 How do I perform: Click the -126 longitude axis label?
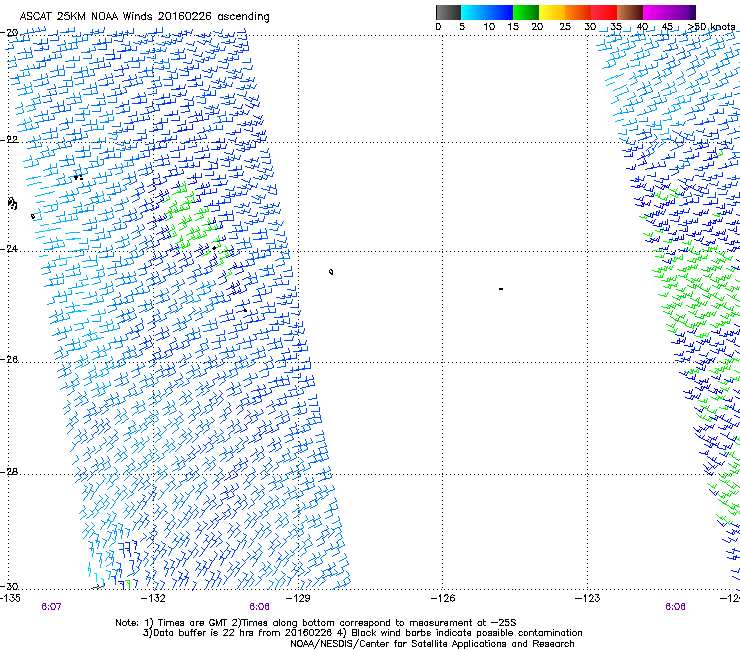pyautogui.click(x=443, y=598)
